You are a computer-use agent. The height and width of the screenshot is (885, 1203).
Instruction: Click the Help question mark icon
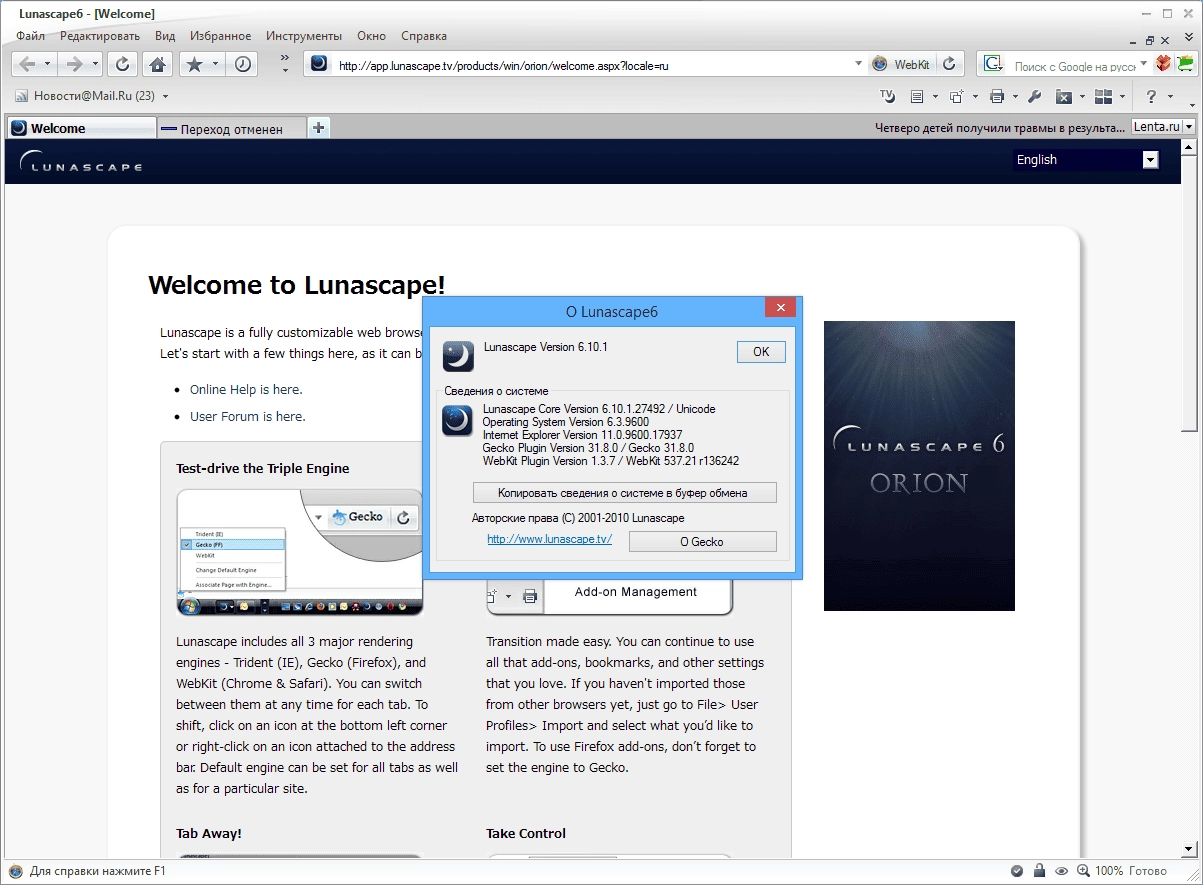tap(1152, 97)
